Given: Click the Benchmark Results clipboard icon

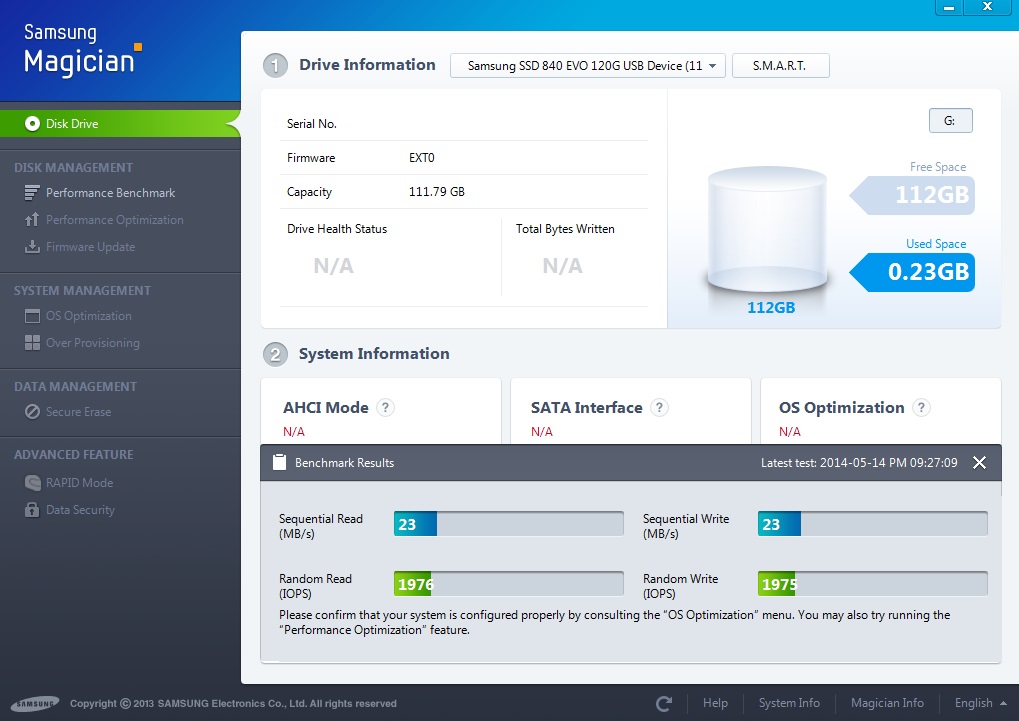Looking at the screenshot, I should coord(279,462).
